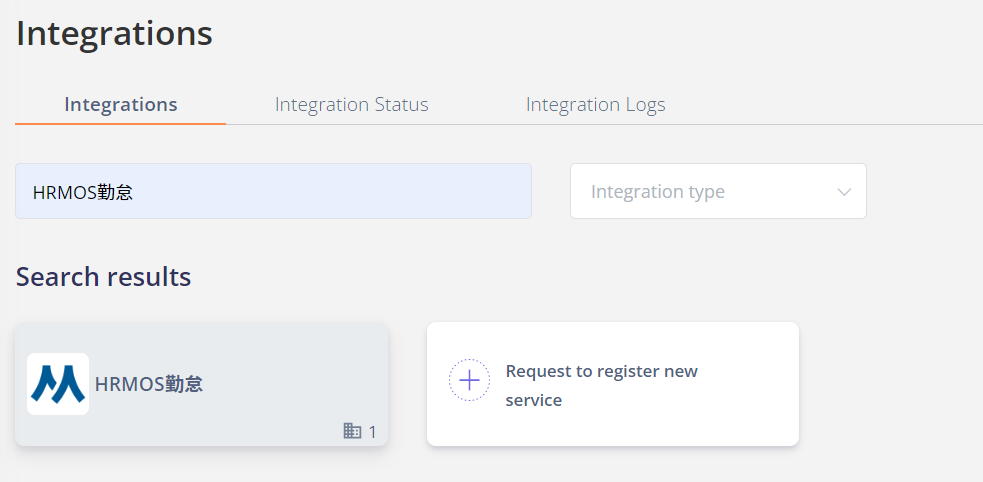Focus the search field containing HRMOS勤怠
Image resolution: width=983 pixels, height=482 pixels.
click(273, 191)
